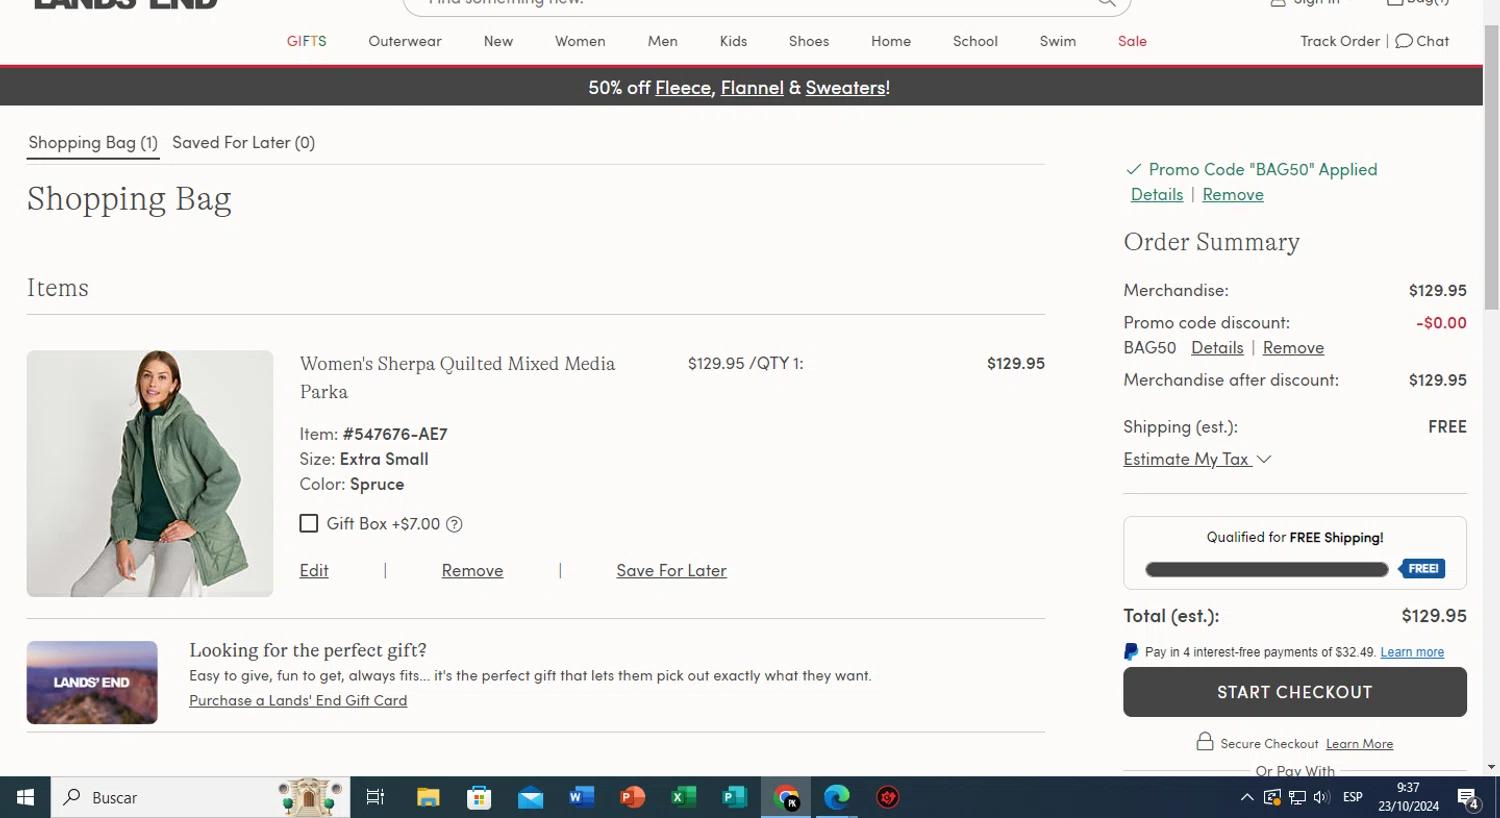Start checkout with START CHECKOUT button
Screen dimensions: 1500x818
[x=1295, y=692]
